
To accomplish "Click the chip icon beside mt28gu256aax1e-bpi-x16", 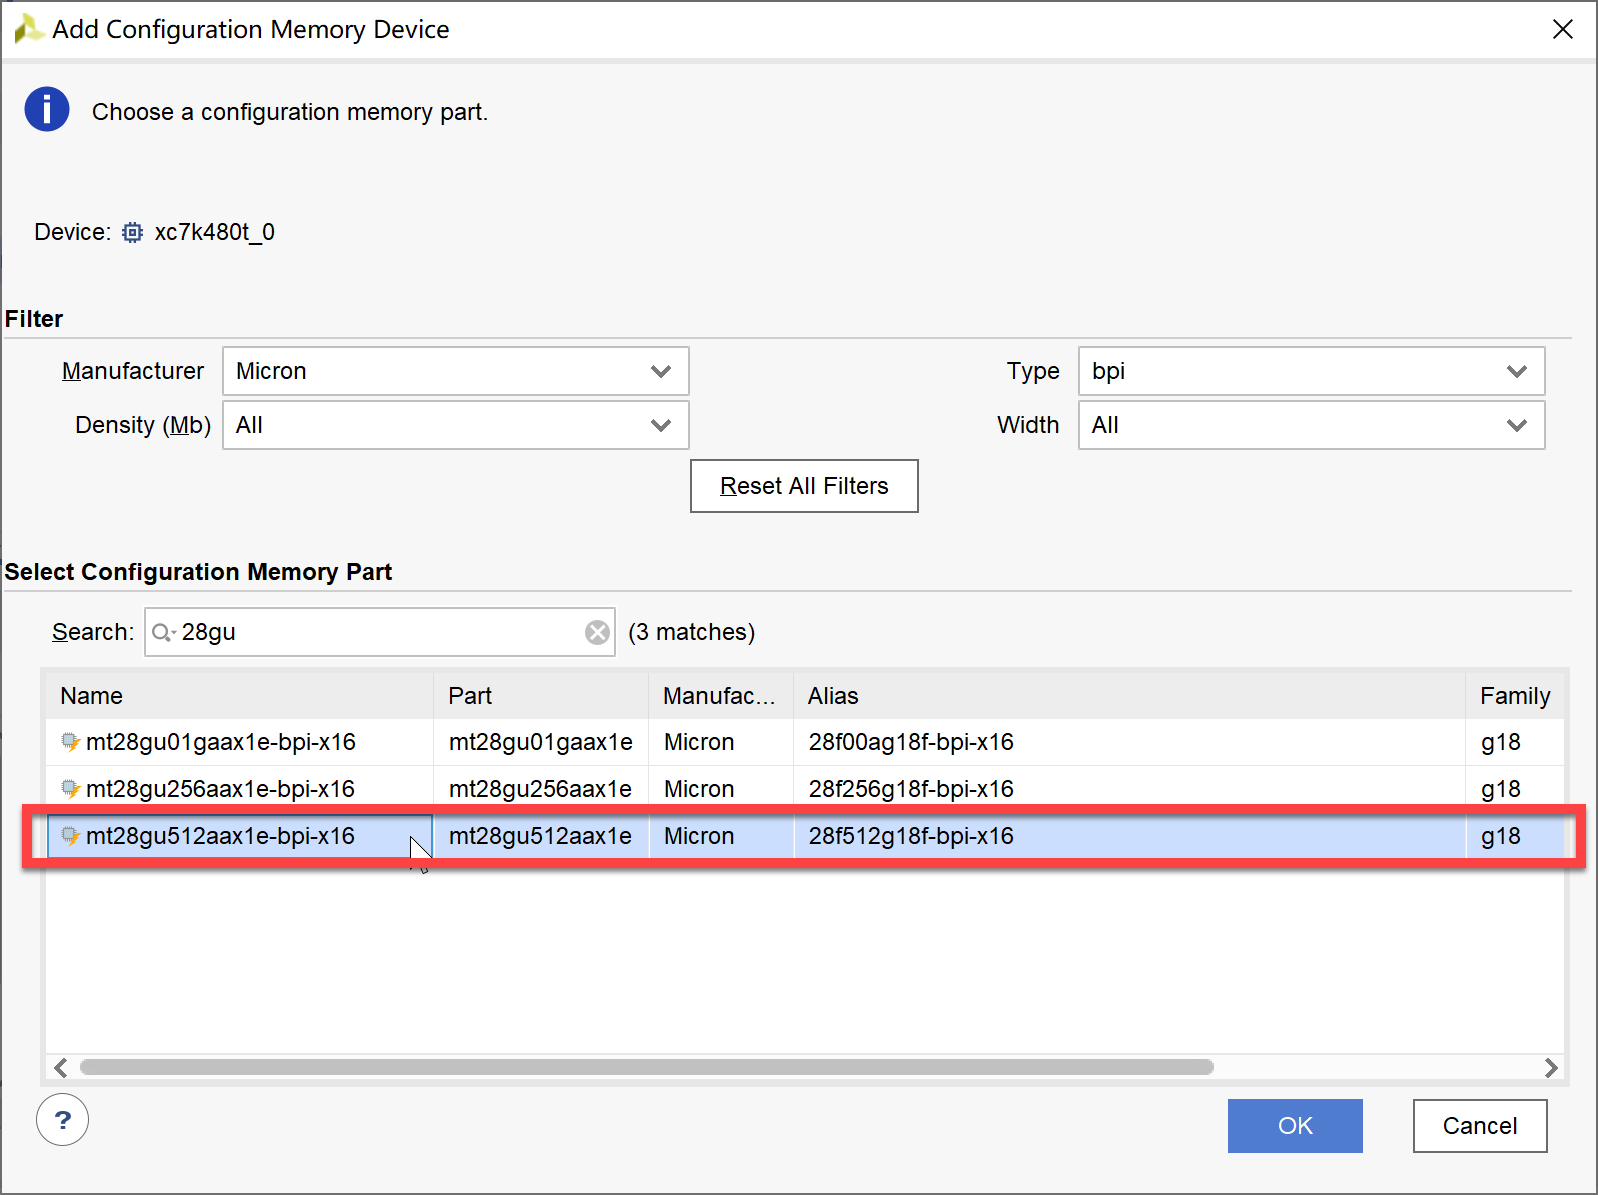I will (x=70, y=789).
